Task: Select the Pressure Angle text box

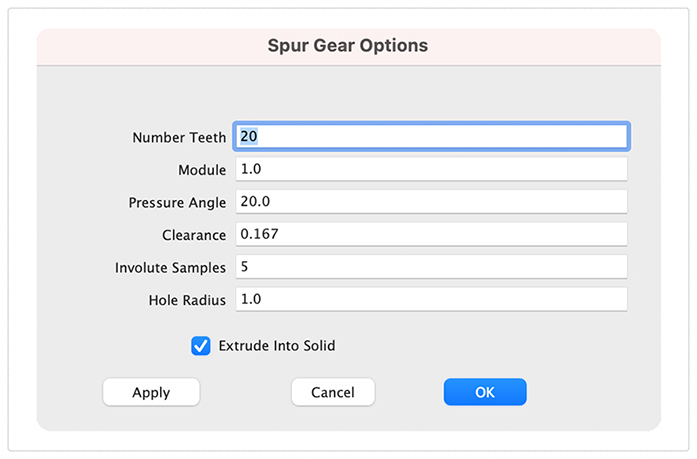Action: click(430, 201)
